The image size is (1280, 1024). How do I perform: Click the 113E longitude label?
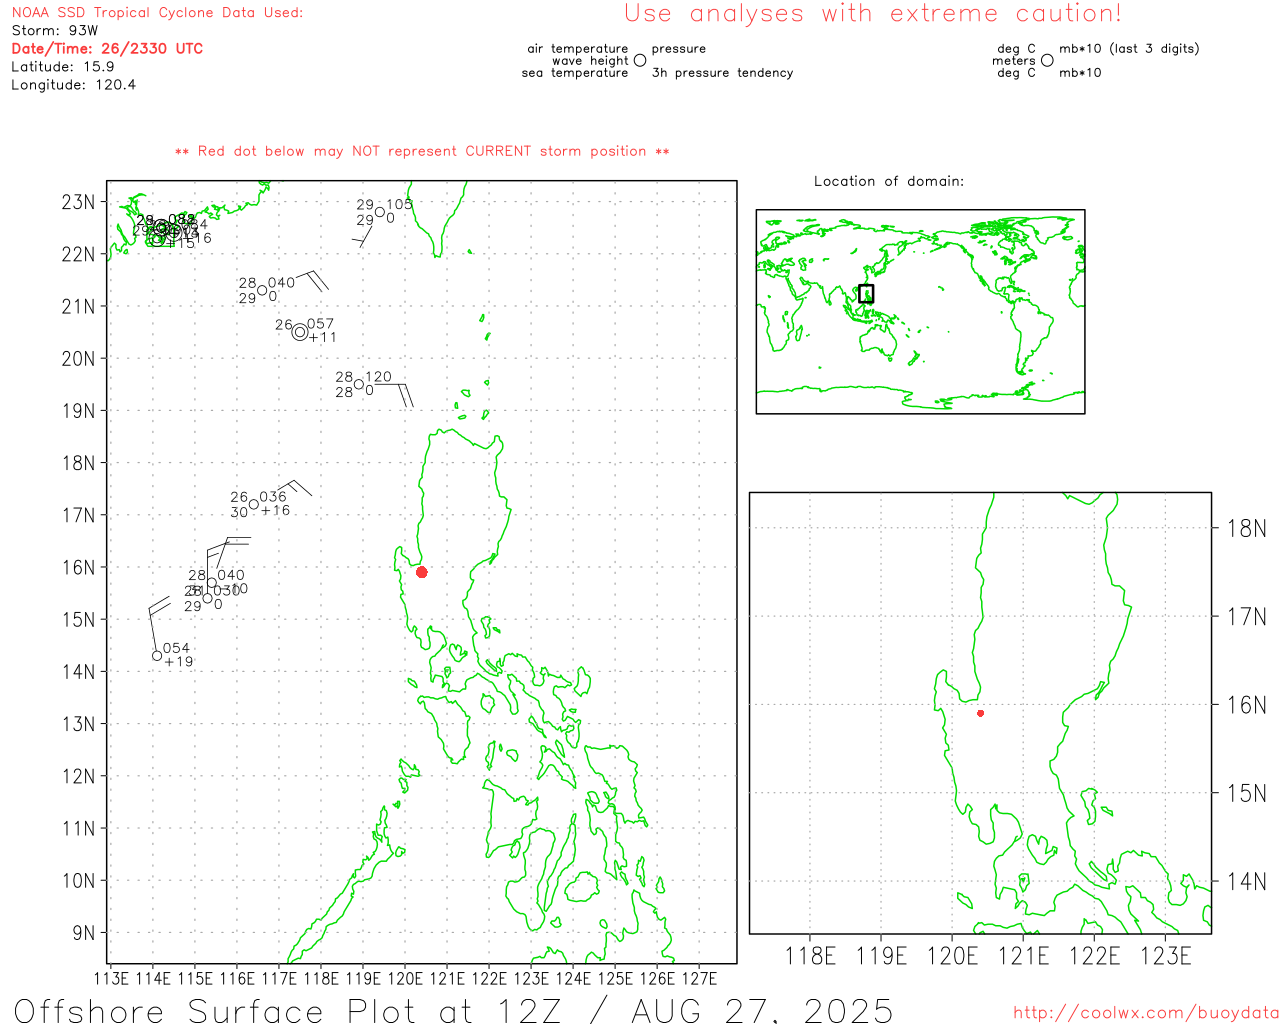point(110,978)
